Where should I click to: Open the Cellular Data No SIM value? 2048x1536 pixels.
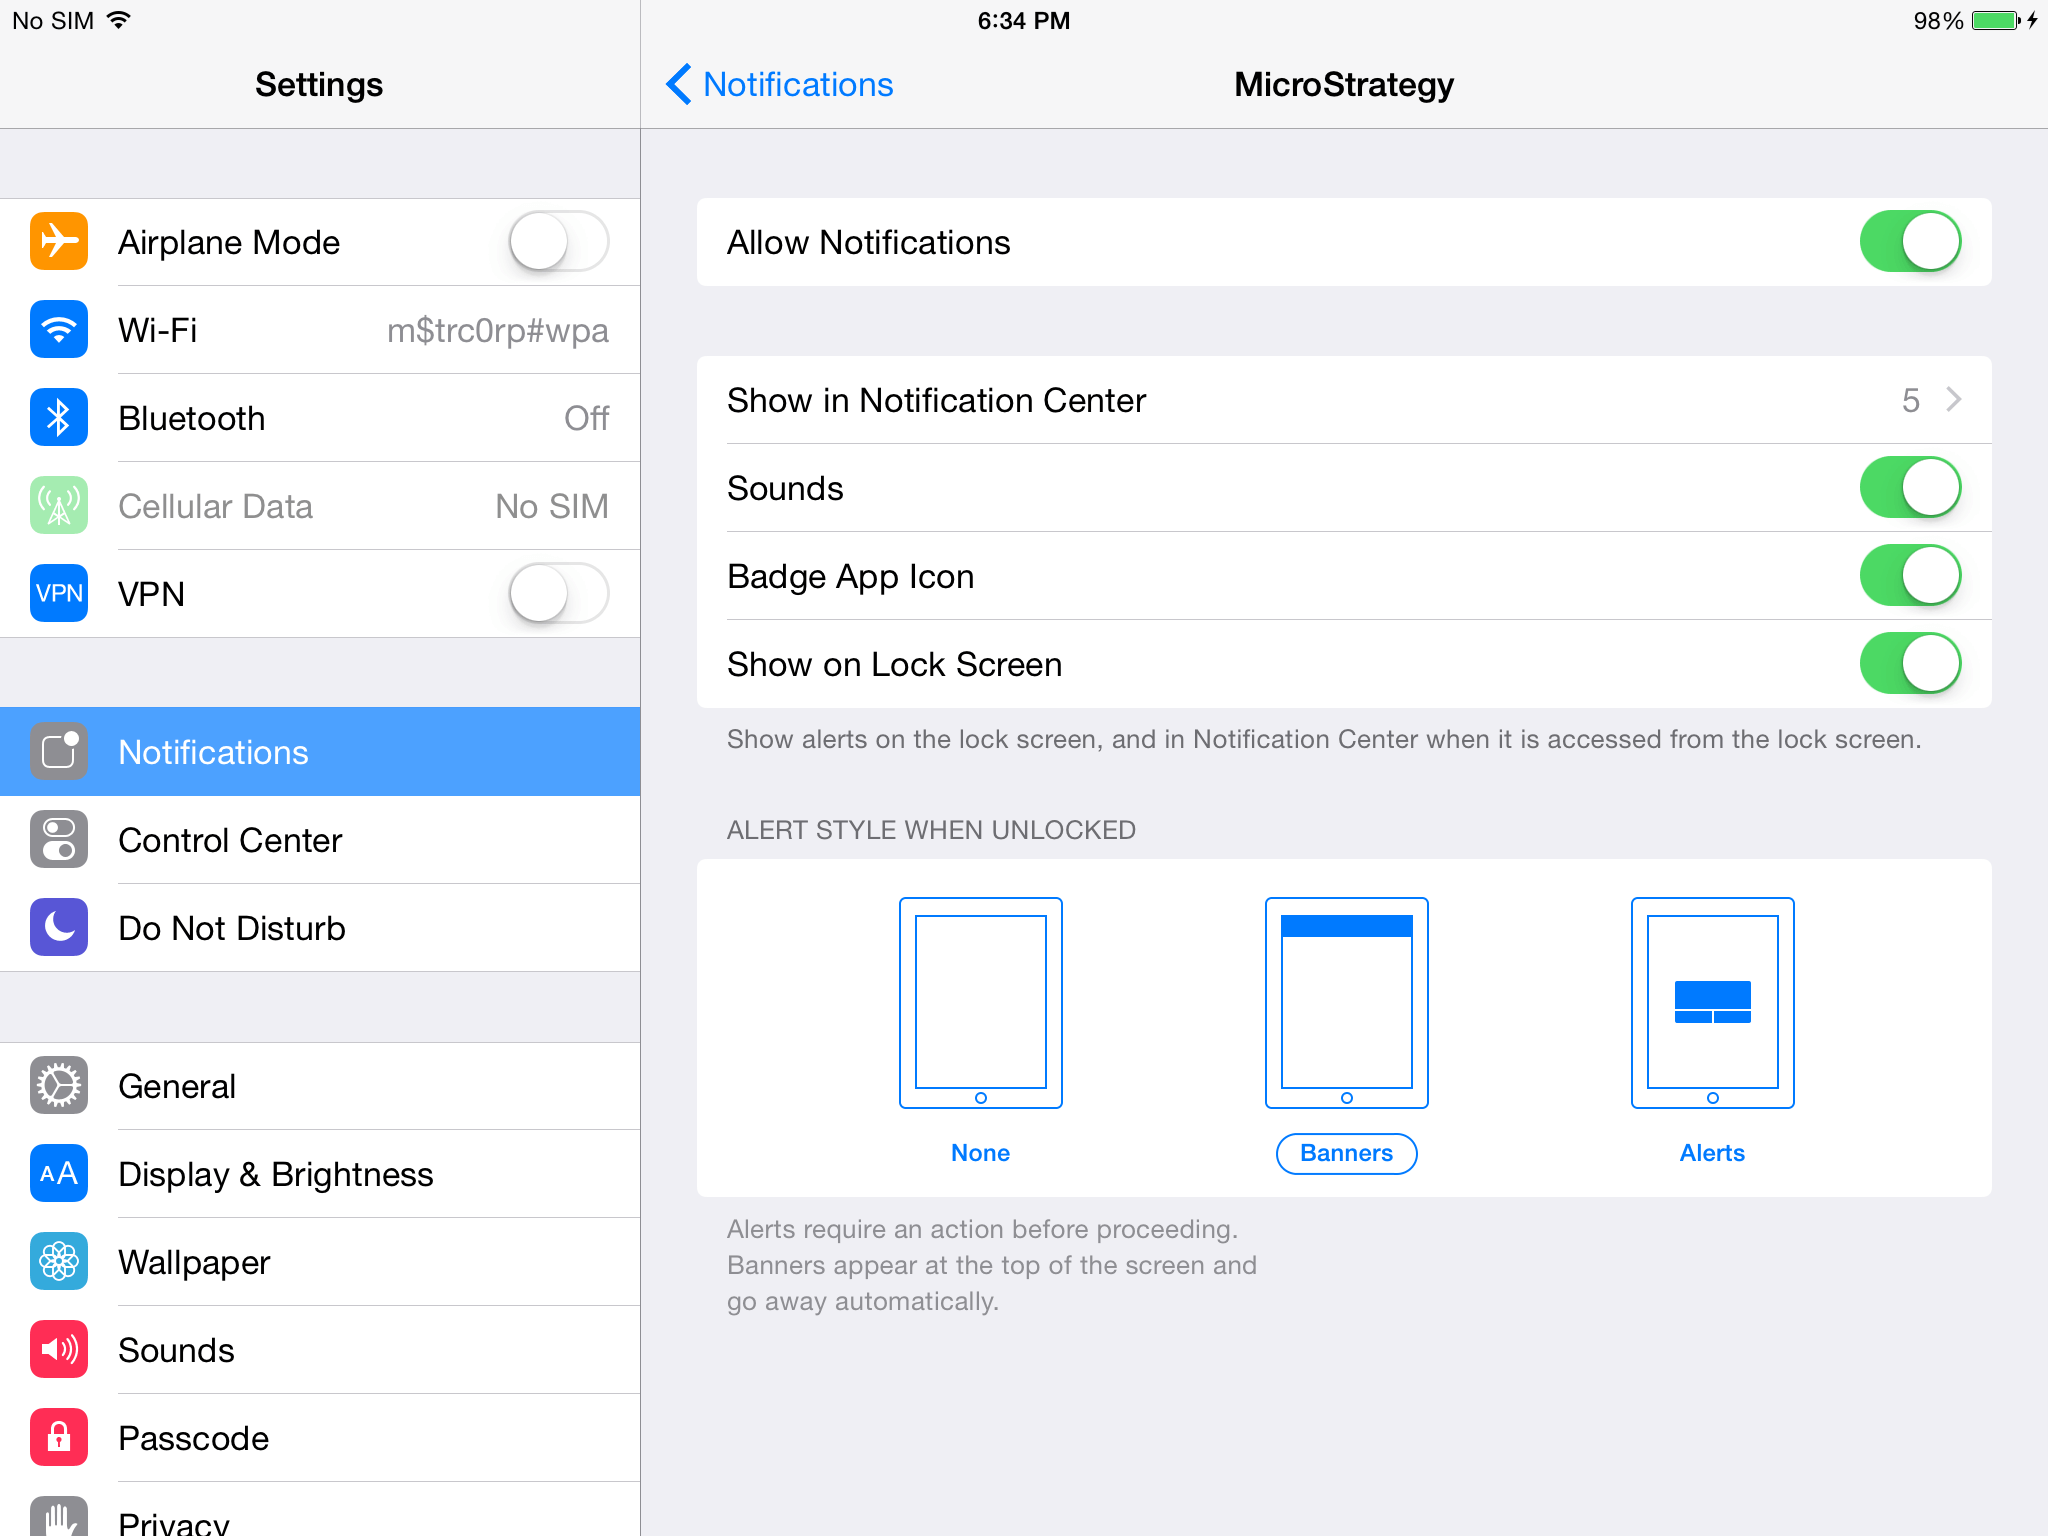point(552,506)
